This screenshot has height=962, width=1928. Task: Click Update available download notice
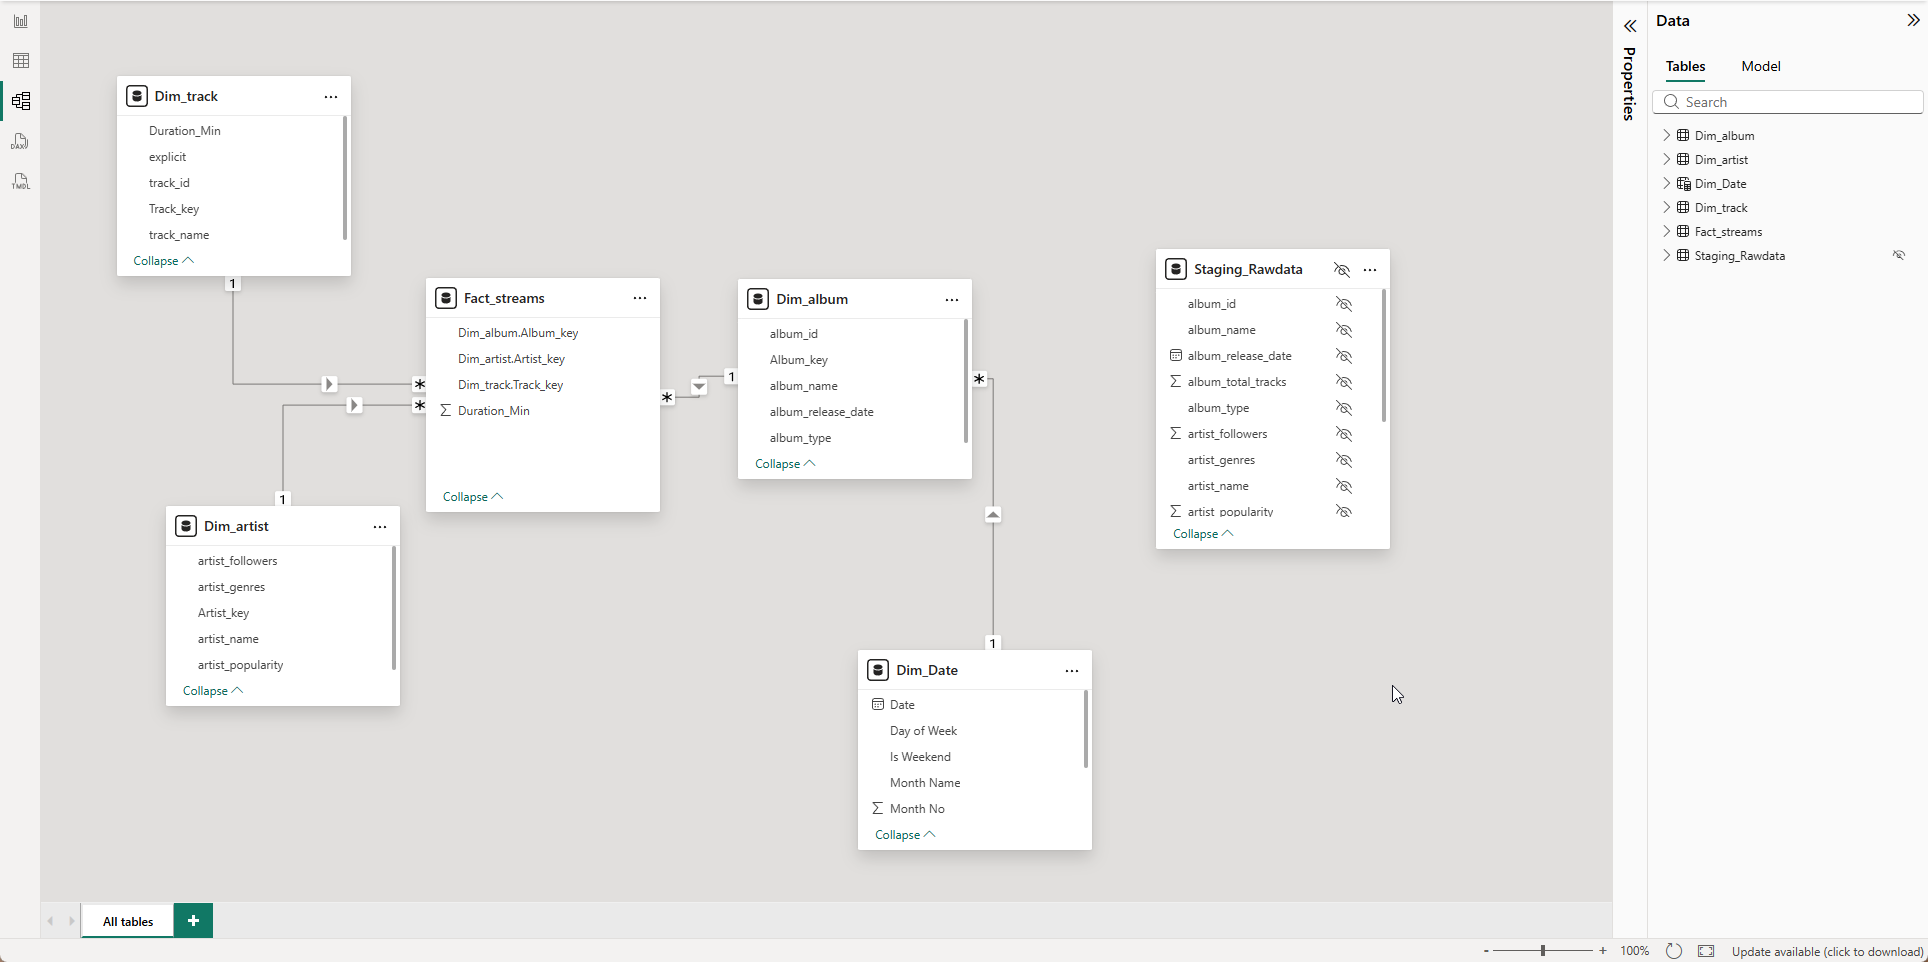[1827, 951]
